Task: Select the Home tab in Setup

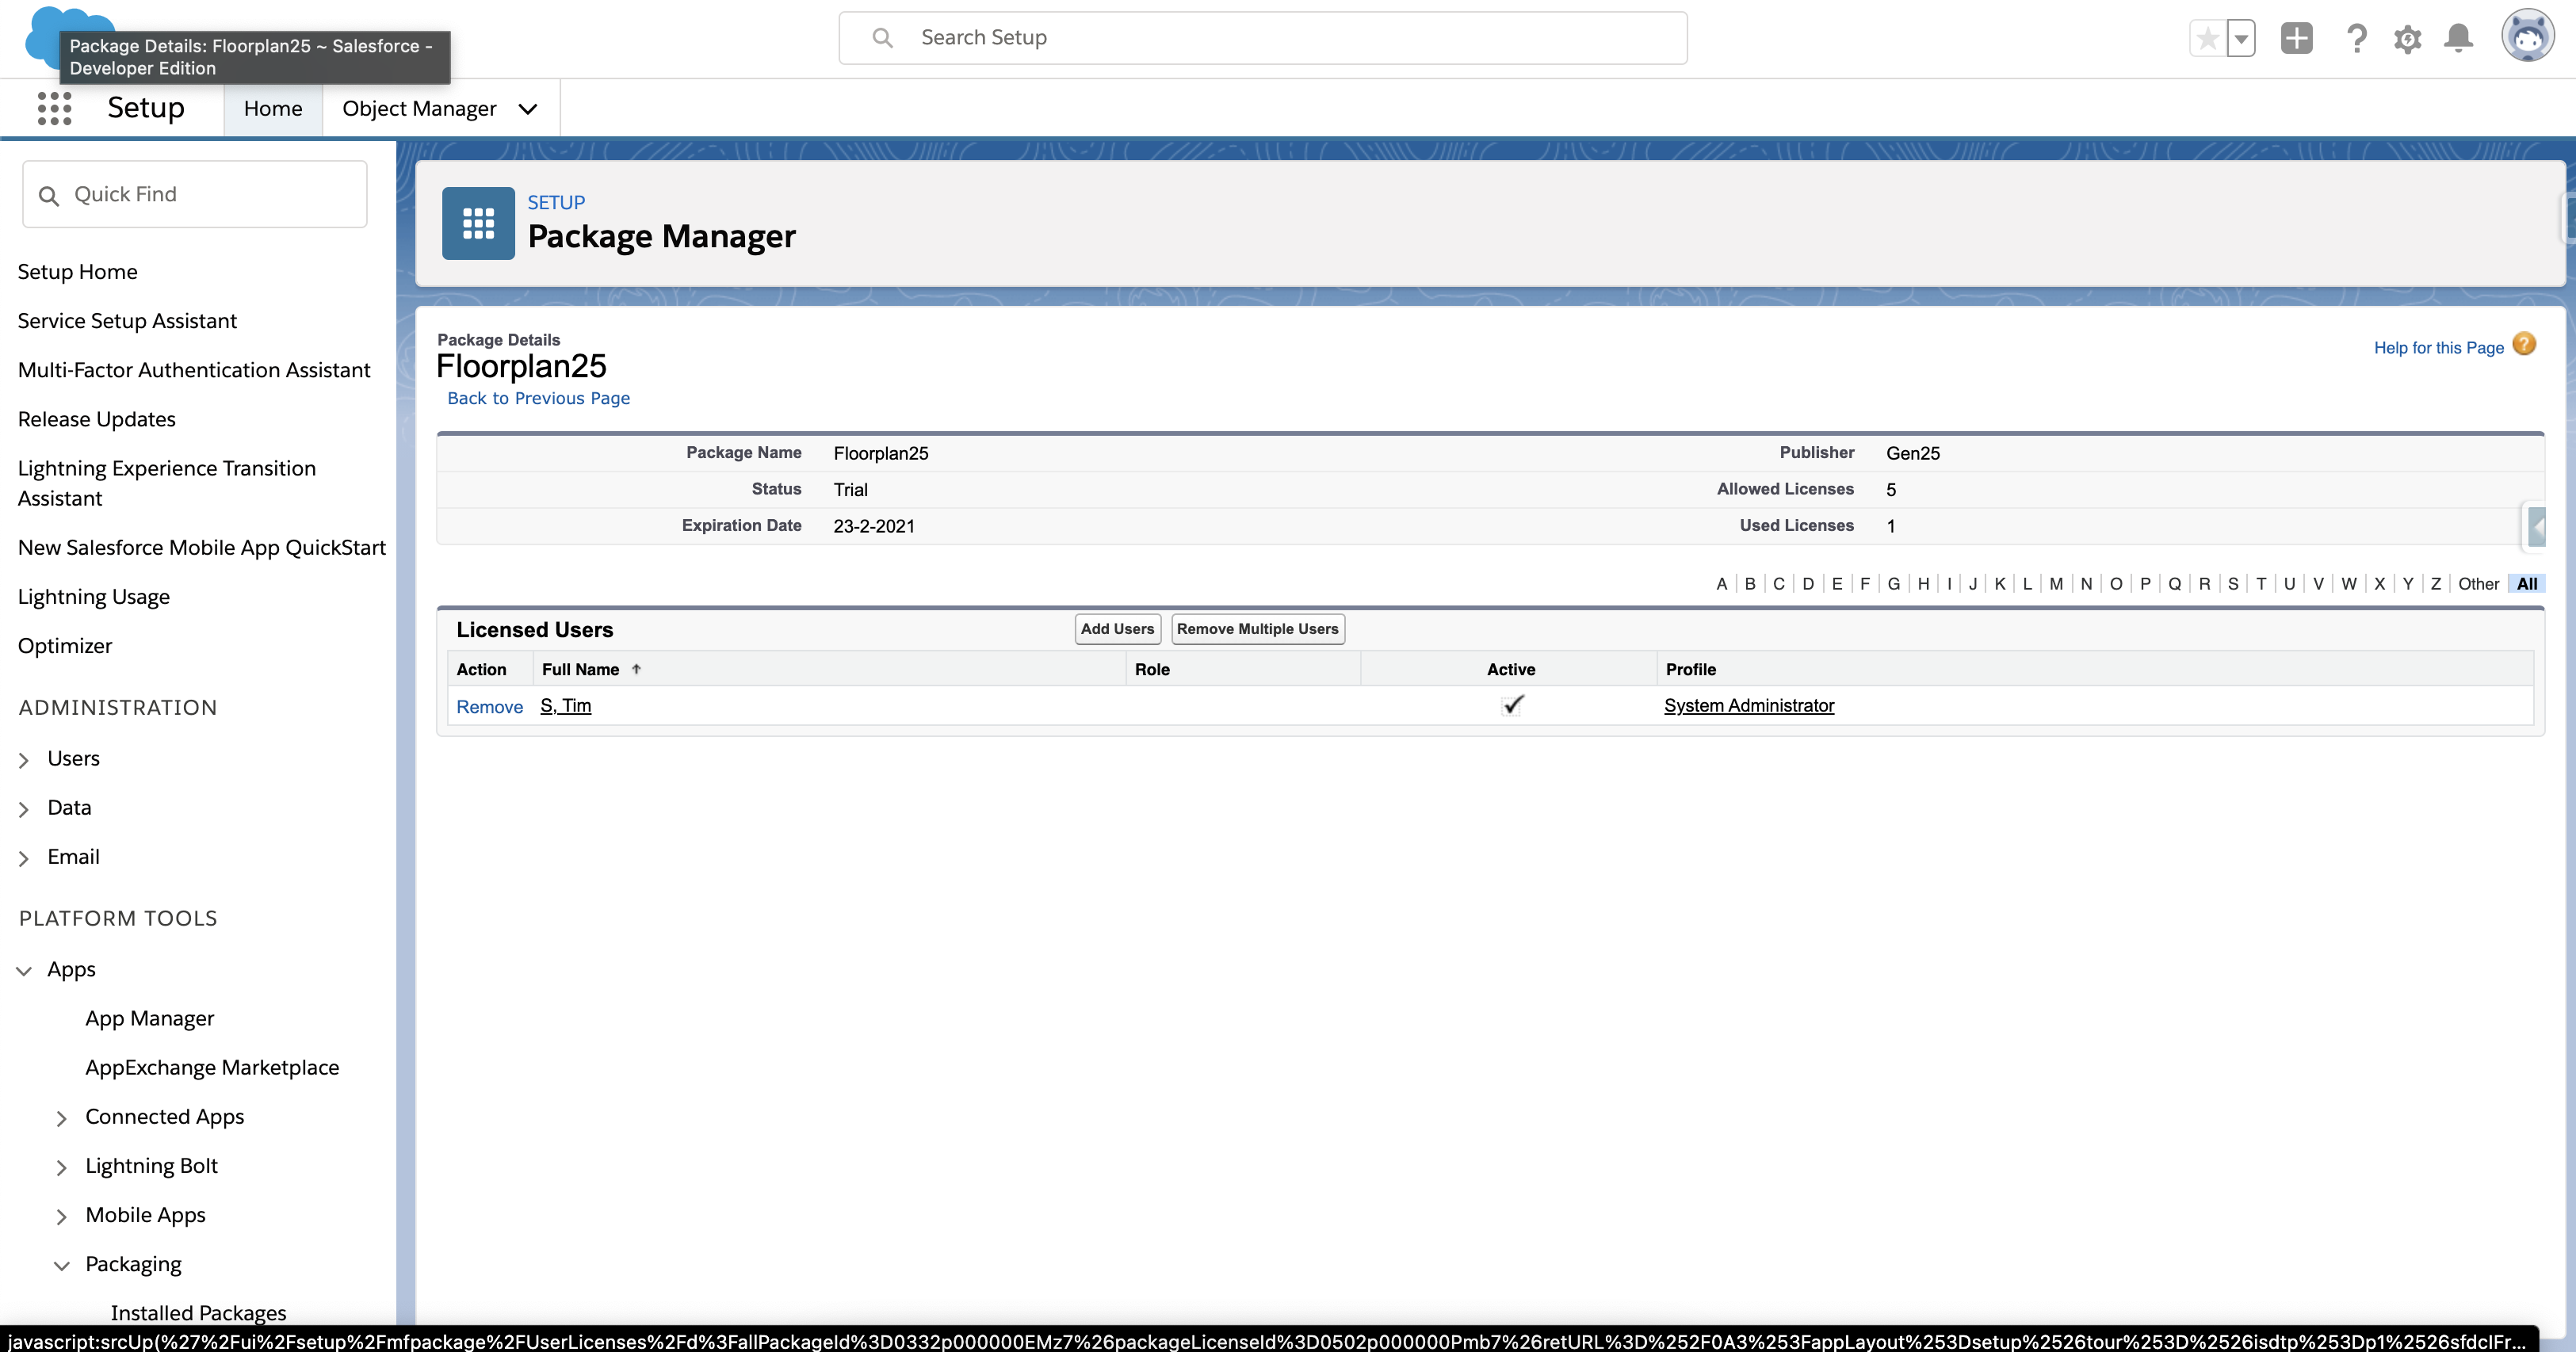Action: click(272, 108)
